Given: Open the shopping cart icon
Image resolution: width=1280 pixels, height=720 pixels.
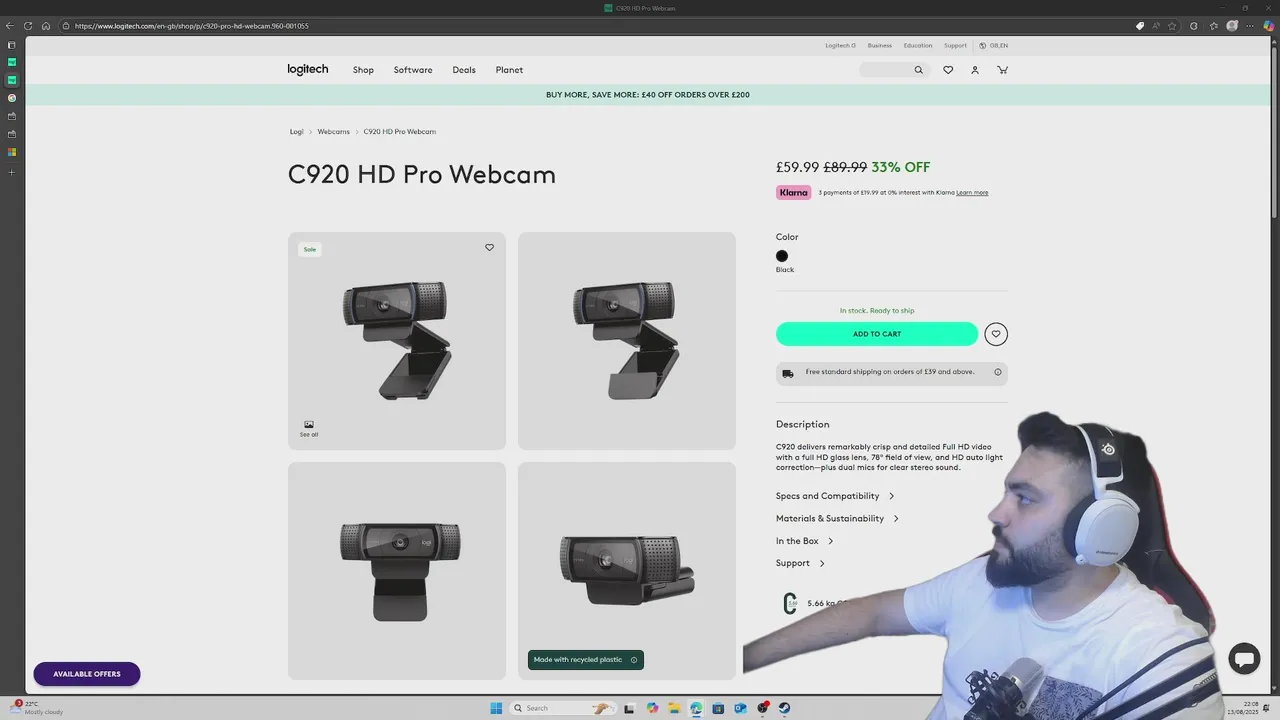Looking at the screenshot, I should pos(1002,70).
